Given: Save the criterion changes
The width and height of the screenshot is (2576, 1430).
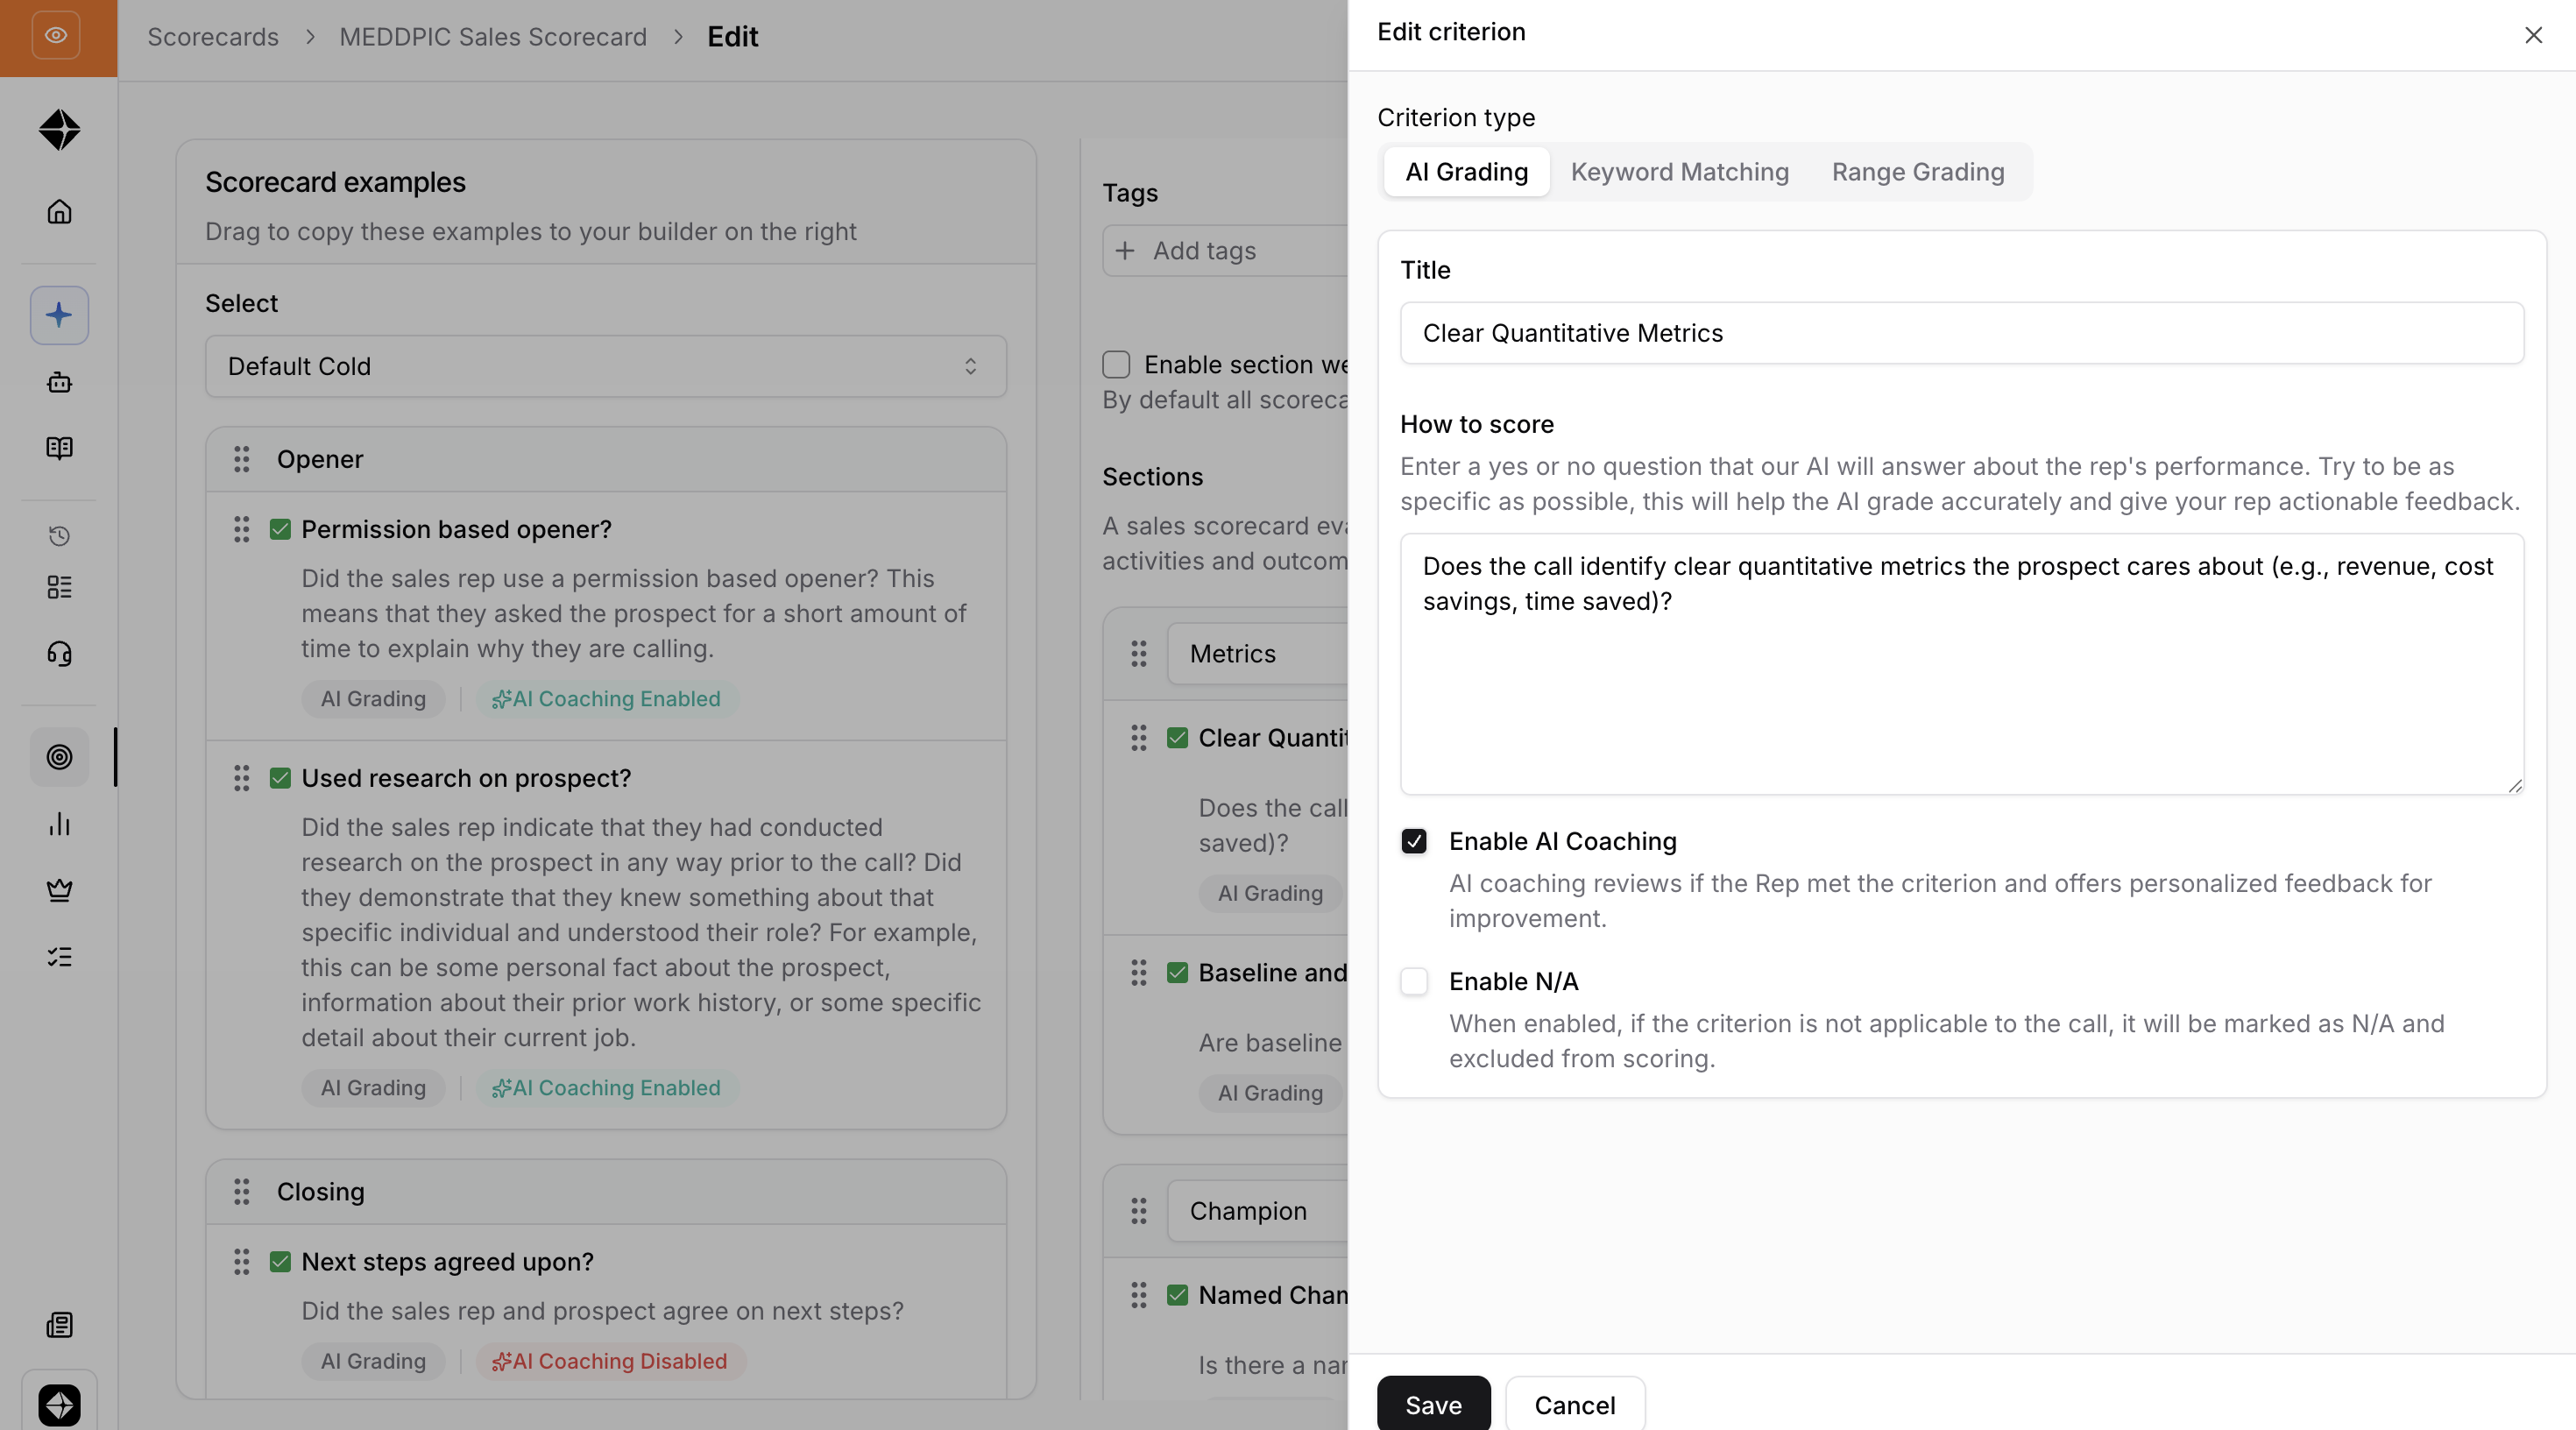Looking at the screenshot, I should (x=1434, y=1404).
